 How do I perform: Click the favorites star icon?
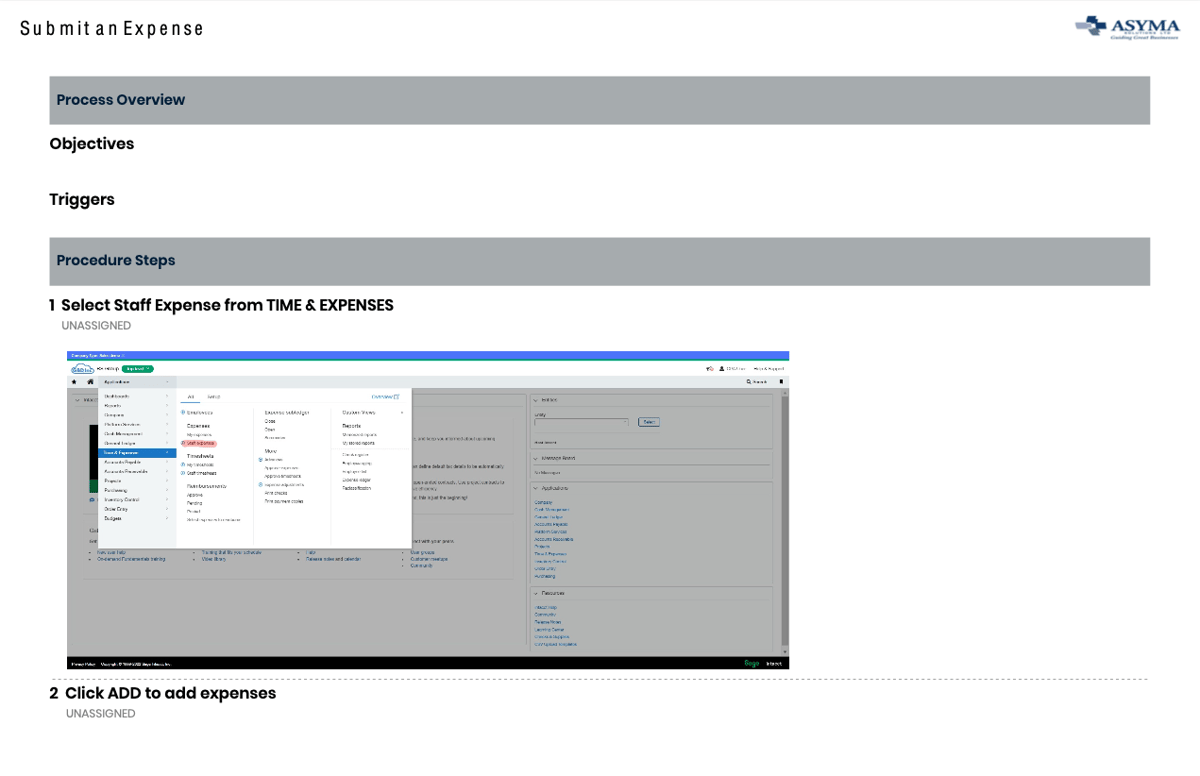point(74,381)
